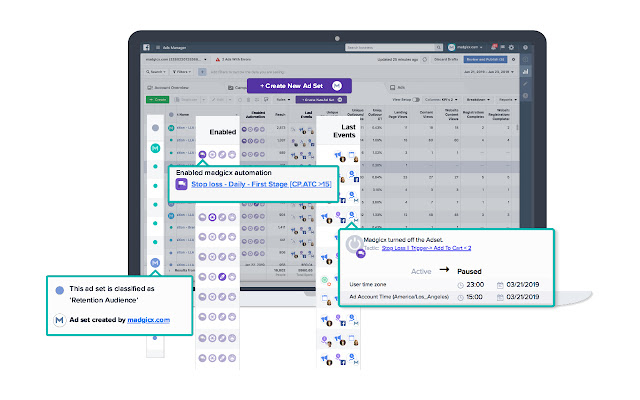
Task: Click M logo beside Ad set created by
Action: [60, 320]
